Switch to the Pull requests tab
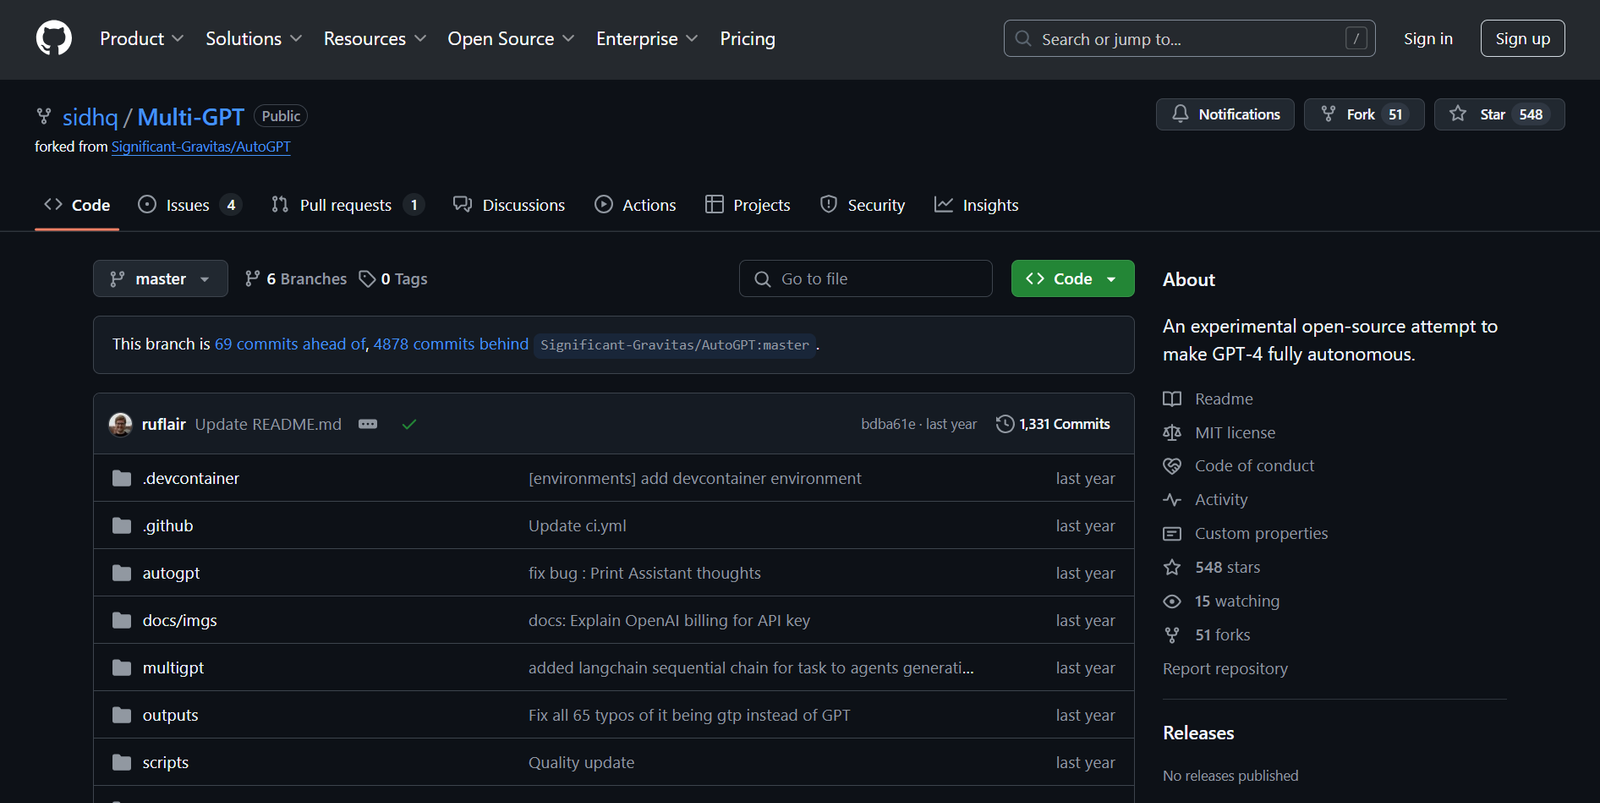Screen dimensions: 1600x803 tap(347, 205)
